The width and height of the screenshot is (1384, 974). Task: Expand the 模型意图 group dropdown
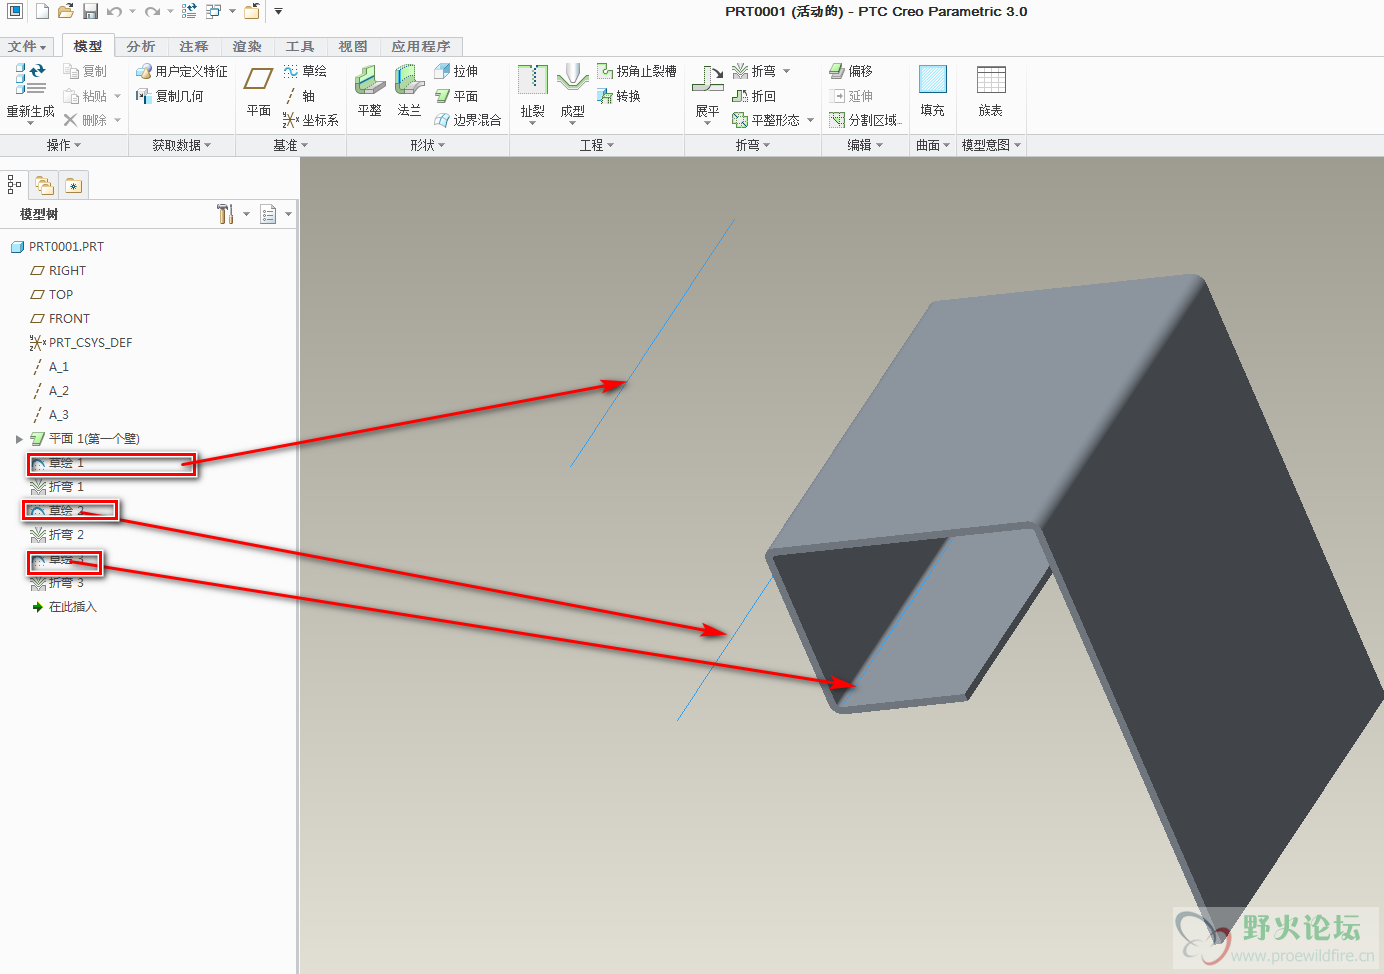pos(992,145)
